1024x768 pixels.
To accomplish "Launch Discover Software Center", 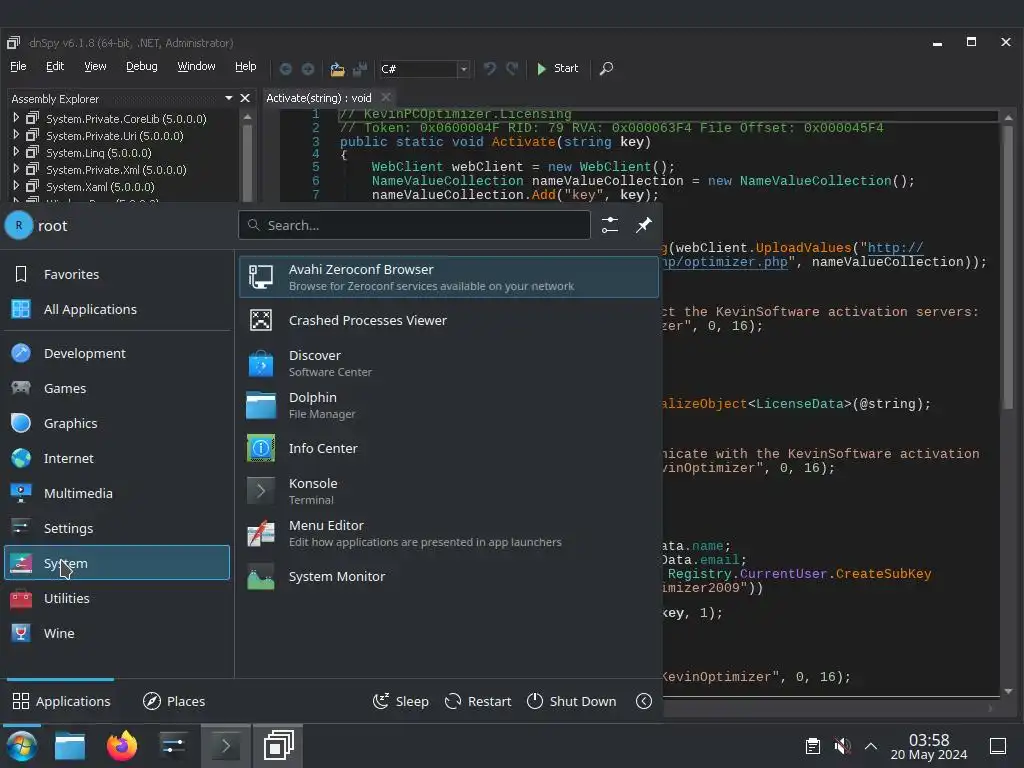I will (449, 363).
